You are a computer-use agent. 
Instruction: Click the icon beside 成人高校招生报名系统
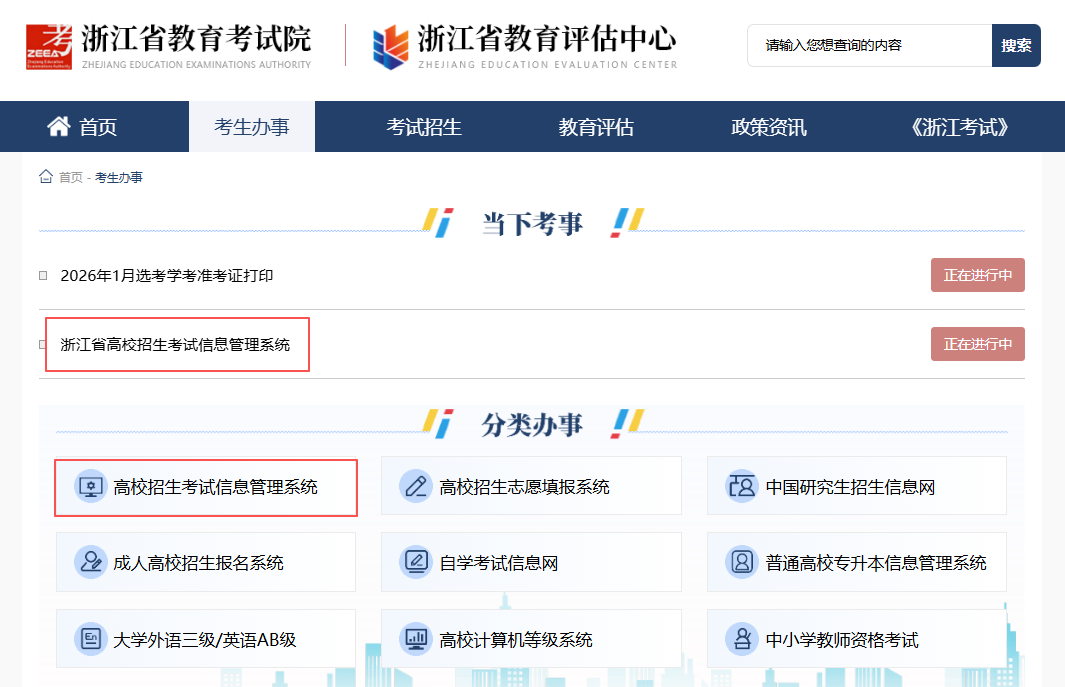pos(91,562)
